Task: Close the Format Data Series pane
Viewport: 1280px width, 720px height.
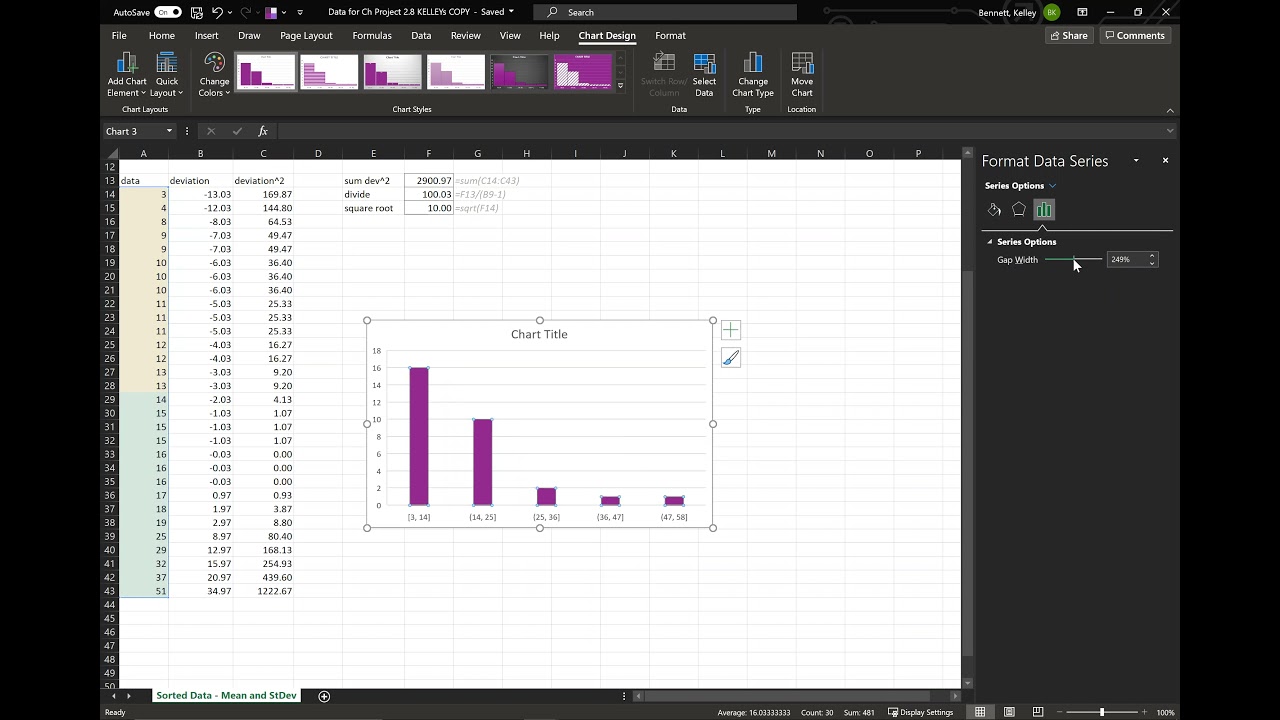Action: pos(1165,160)
